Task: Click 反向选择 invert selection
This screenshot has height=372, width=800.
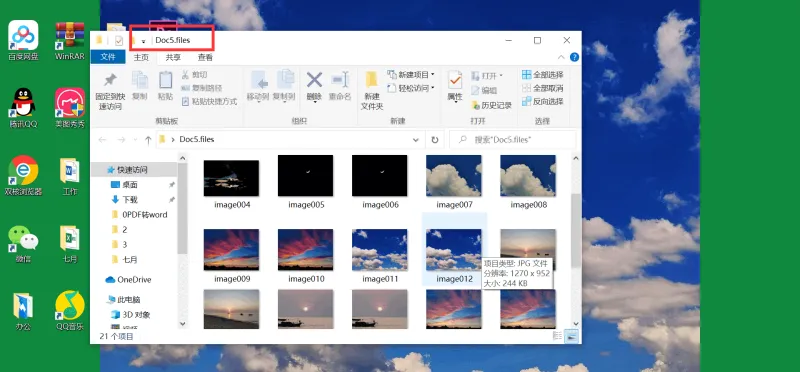Action: (x=542, y=102)
